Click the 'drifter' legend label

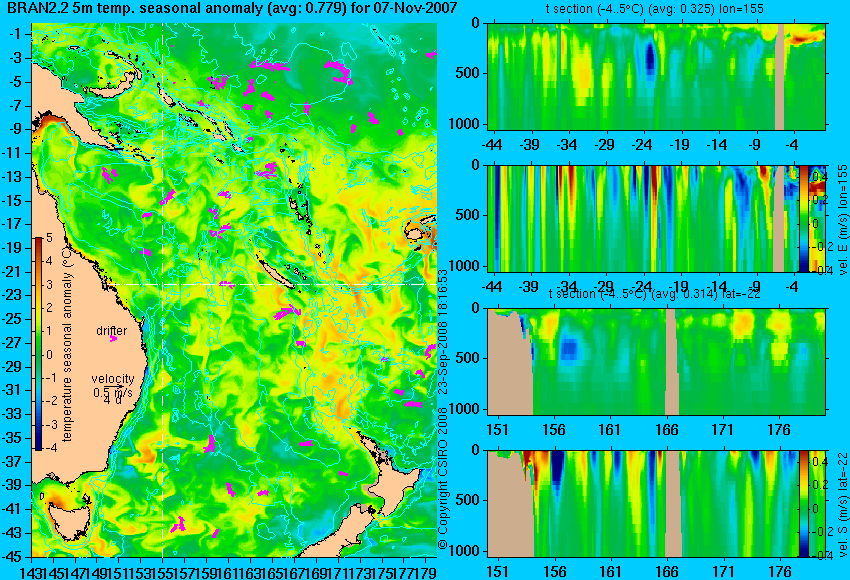click(x=112, y=331)
